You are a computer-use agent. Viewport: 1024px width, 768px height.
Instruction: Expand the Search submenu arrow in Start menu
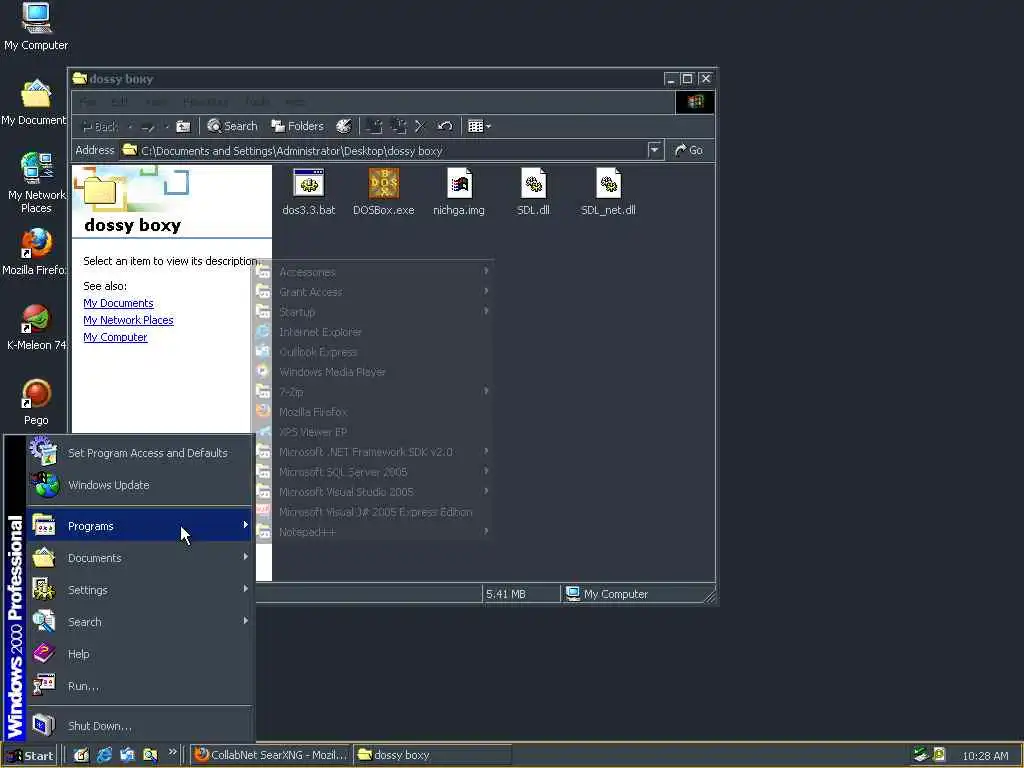point(246,620)
